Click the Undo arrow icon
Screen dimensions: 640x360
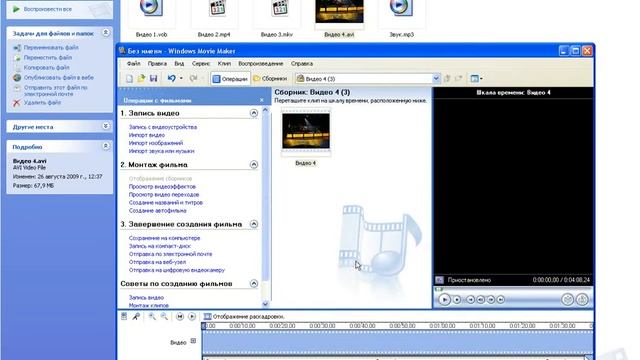[171, 78]
